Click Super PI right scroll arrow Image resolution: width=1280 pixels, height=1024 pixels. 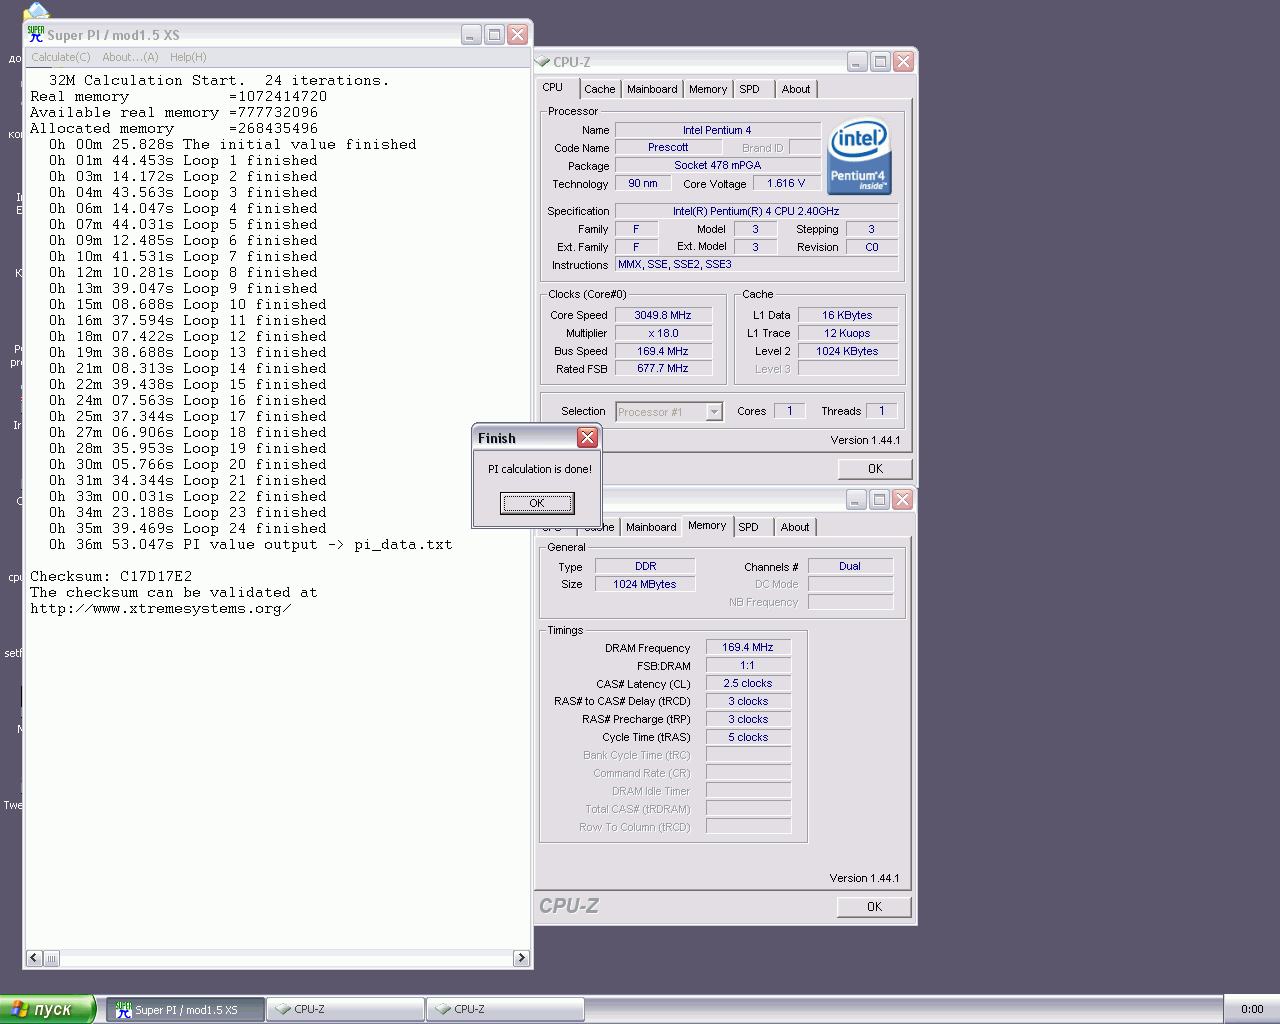click(x=521, y=958)
